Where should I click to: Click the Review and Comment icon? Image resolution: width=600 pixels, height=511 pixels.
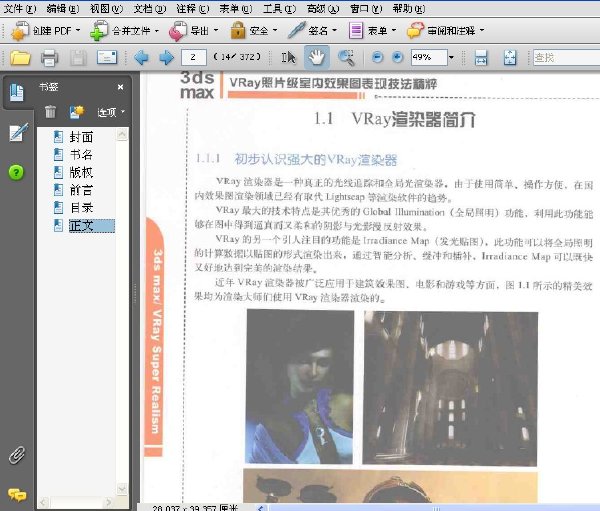[416, 30]
